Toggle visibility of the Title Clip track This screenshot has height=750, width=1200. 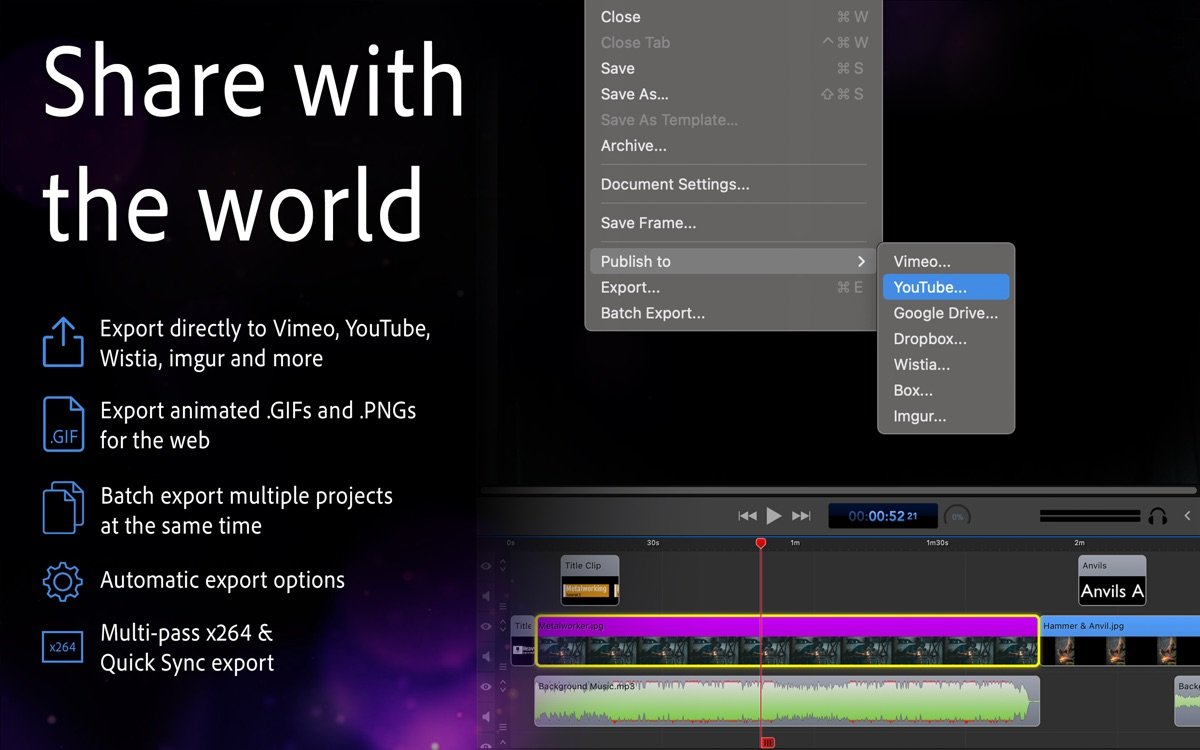(x=487, y=566)
